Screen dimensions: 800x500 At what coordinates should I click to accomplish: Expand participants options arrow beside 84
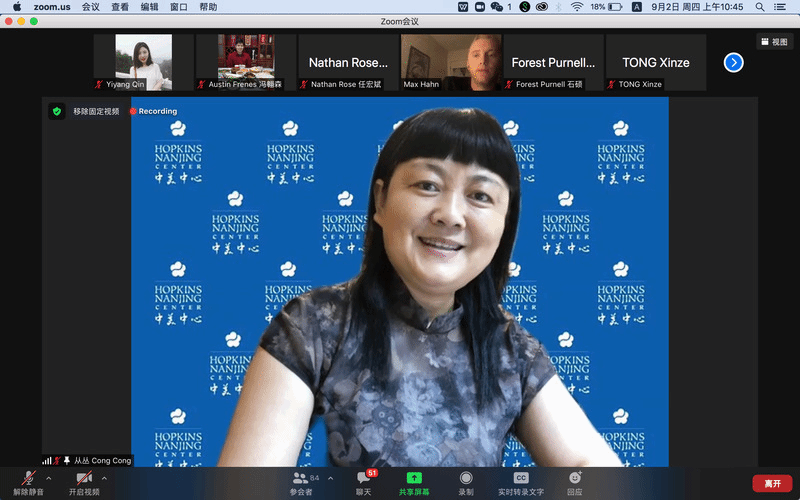[x=331, y=478]
